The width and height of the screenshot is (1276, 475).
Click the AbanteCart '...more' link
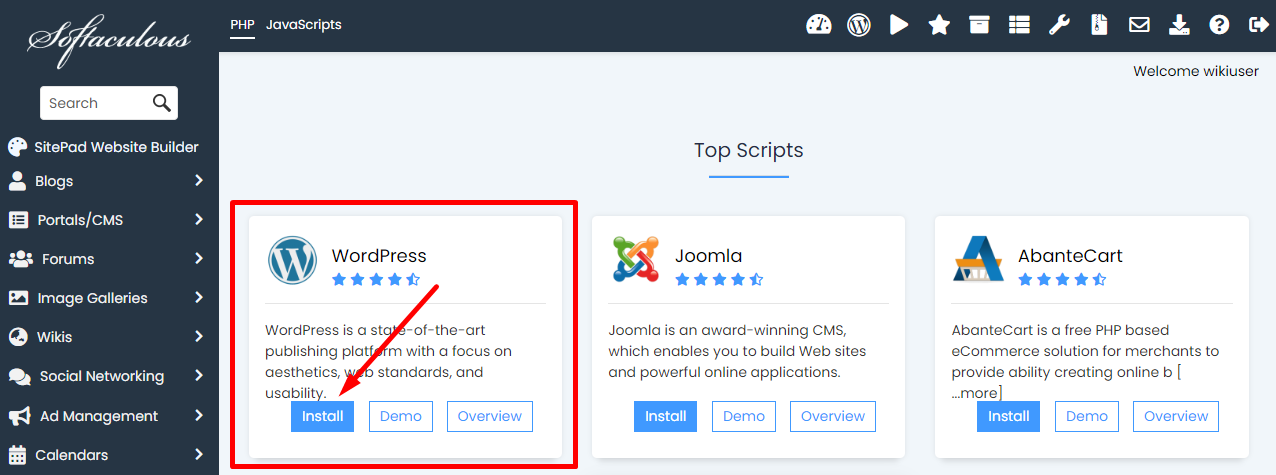[x=975, y=394]
